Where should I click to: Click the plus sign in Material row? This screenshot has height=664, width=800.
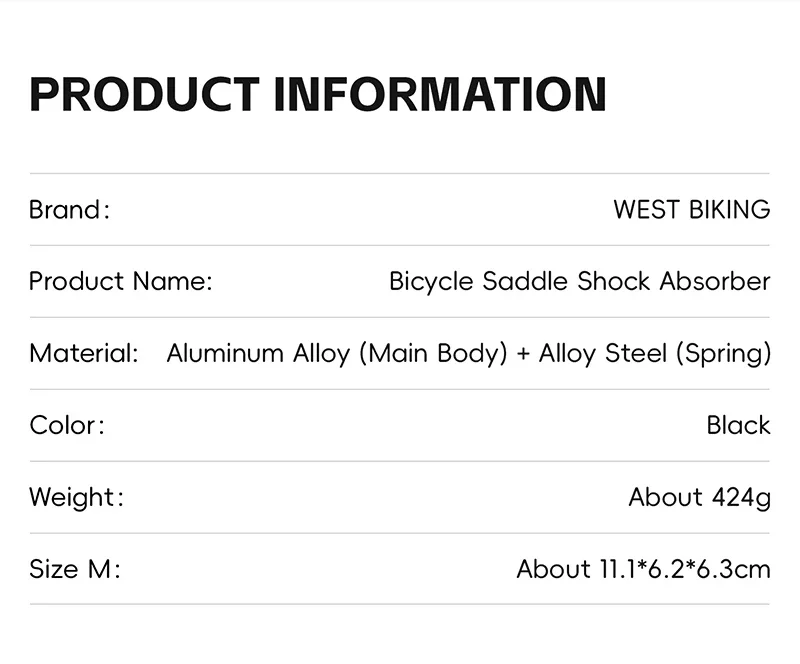click(x=523, y=354)
